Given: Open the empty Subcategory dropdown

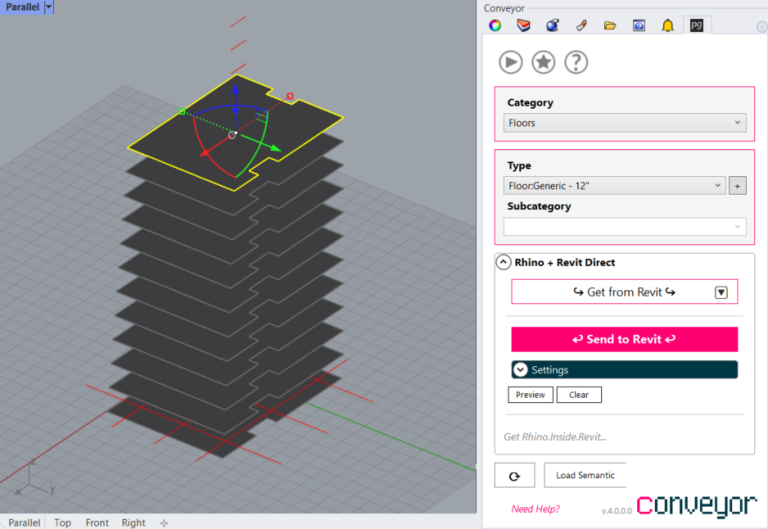Looking at the screenshot, I should pos(626,227).
